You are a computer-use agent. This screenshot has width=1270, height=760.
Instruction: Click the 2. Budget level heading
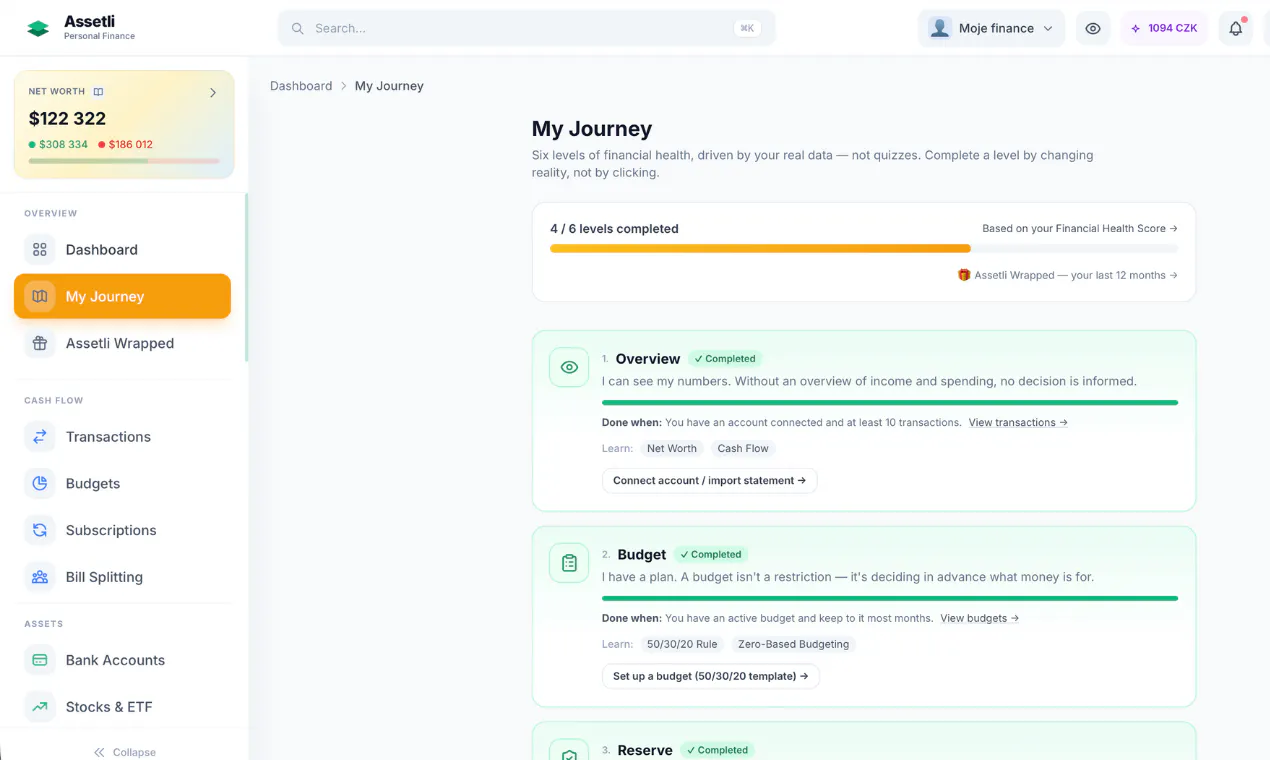[x=634, y=555]
